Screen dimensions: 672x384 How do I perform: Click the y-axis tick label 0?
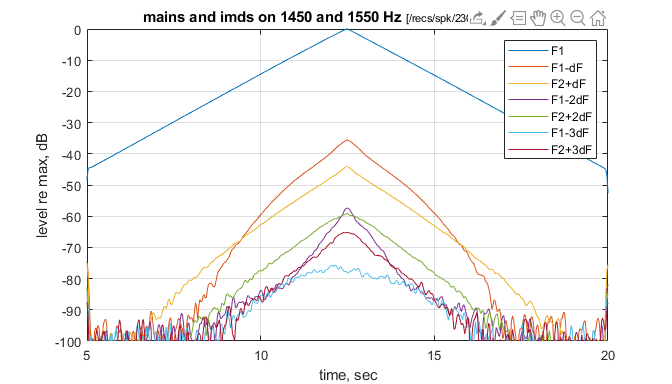77,30
